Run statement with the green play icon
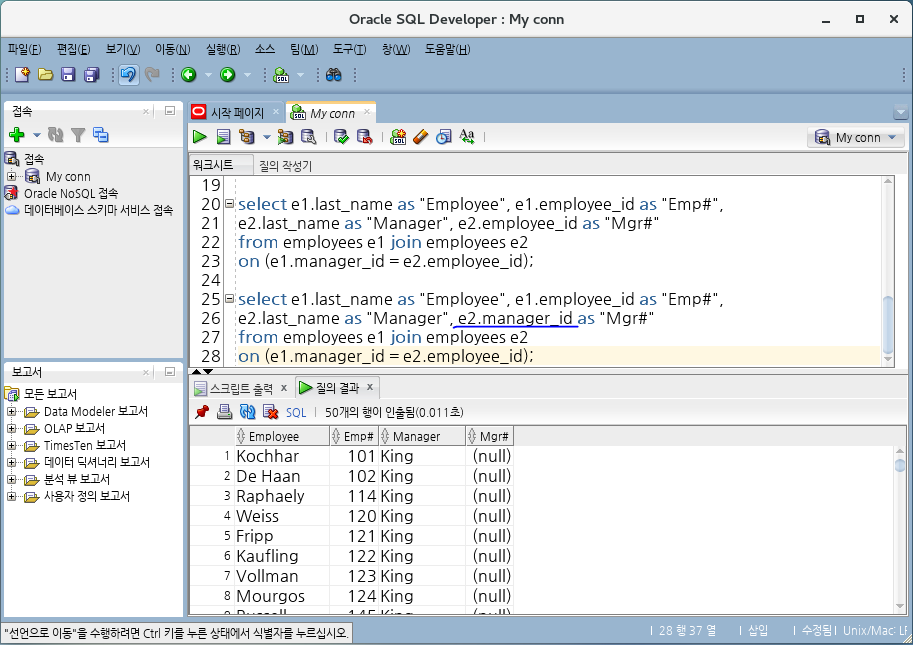This screenshot has width=913, height=645. click(199, 137)
